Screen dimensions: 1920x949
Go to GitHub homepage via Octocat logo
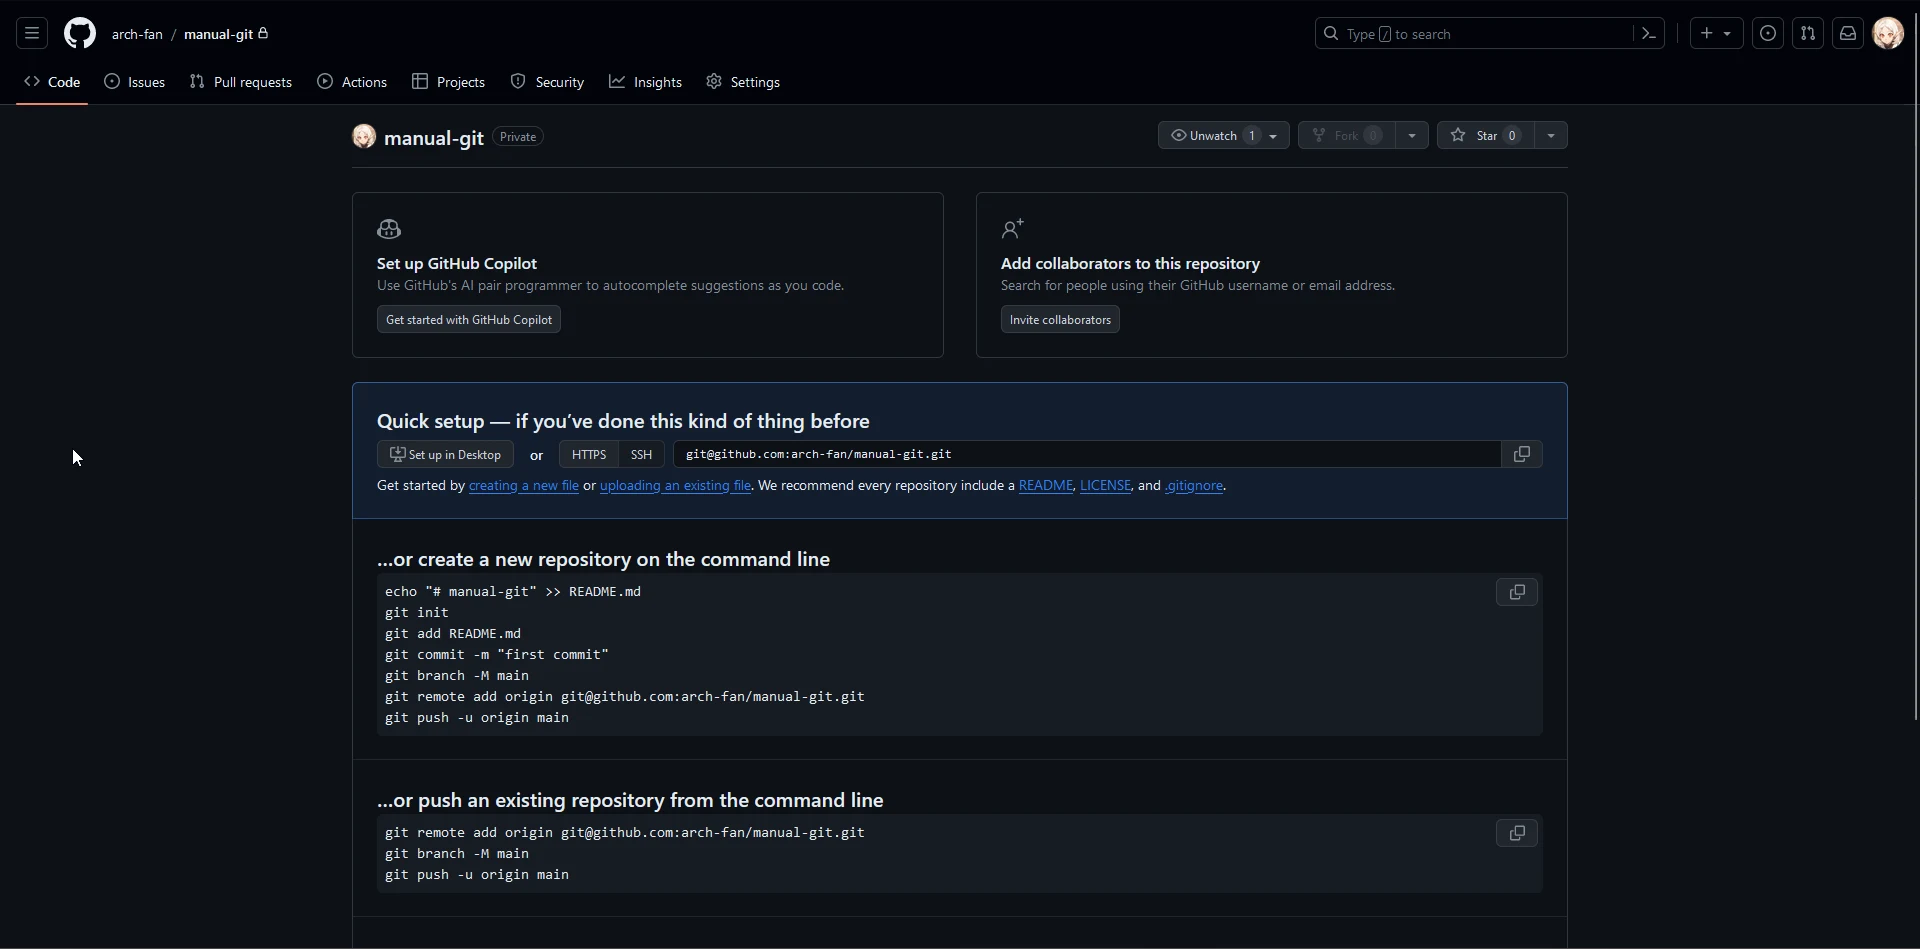click(x=80, y=33)
